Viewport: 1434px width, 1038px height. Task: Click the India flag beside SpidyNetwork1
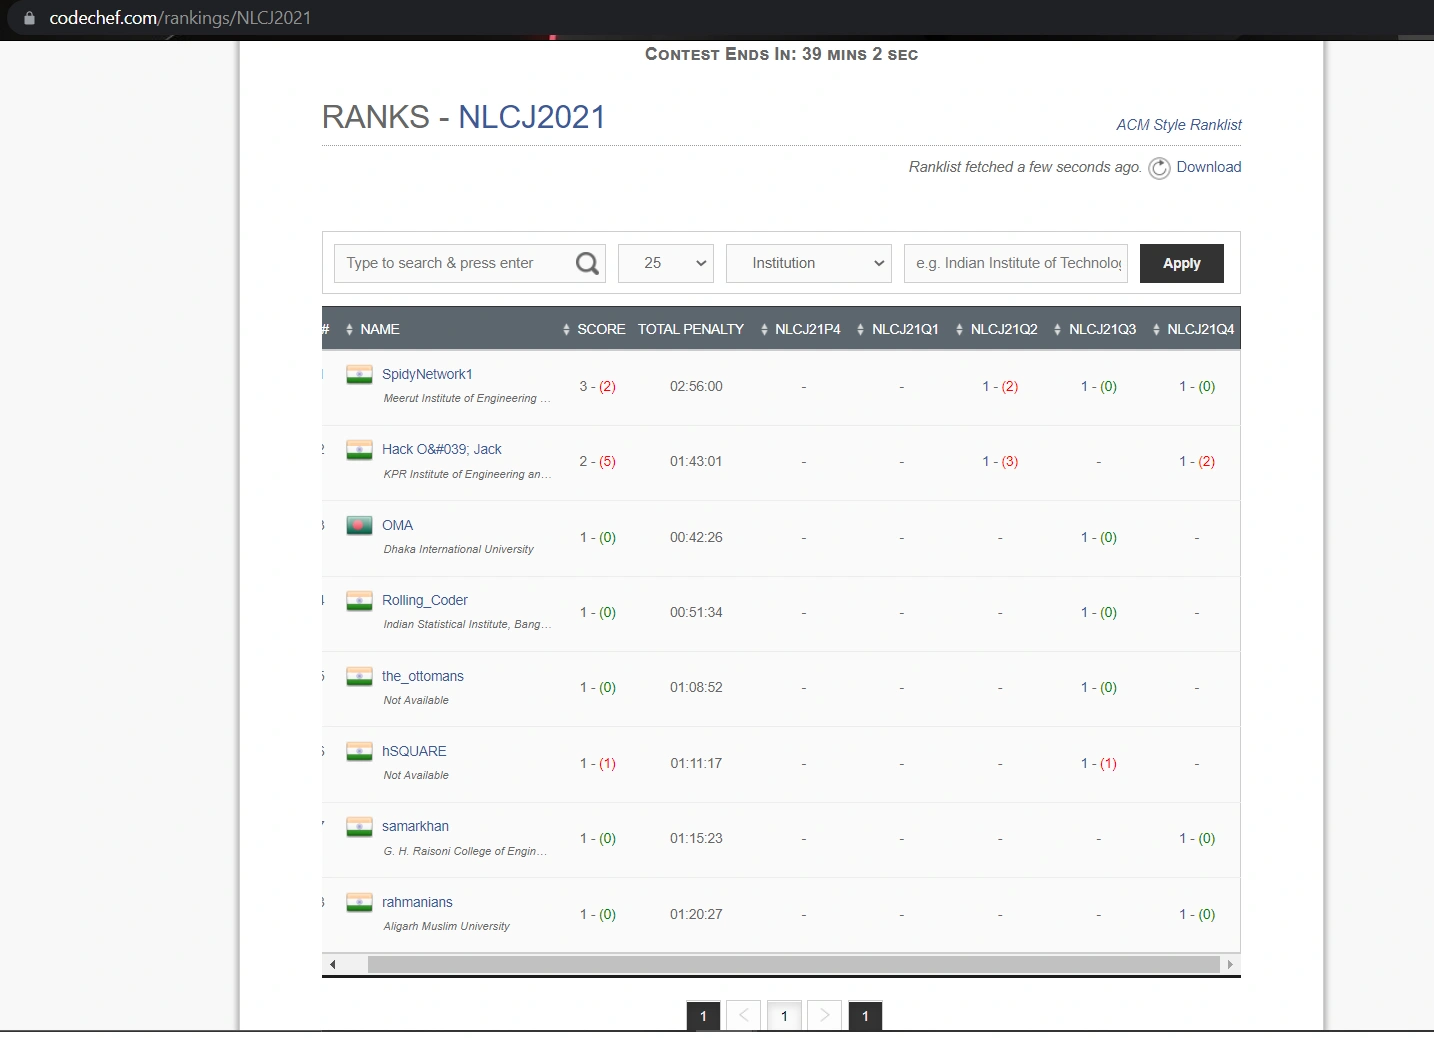tap(359, 375)
